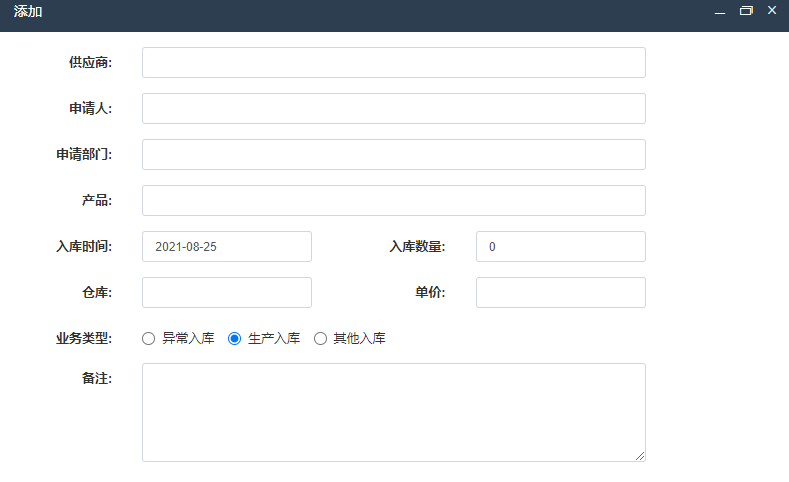The image size is (789, 482).
Task: Click the 业务类型 label
Action: (84, 339)
